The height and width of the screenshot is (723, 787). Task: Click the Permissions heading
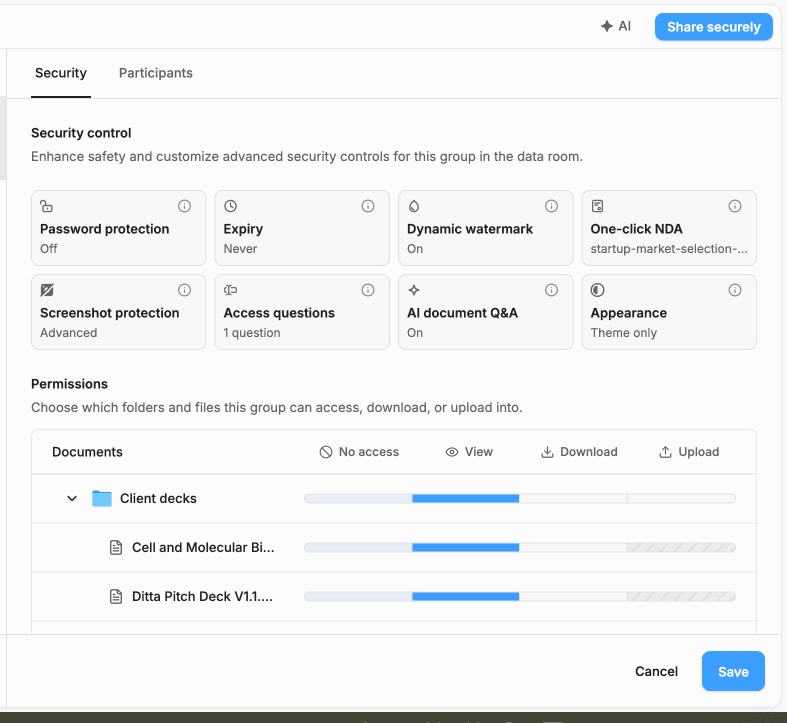point(69,384)
